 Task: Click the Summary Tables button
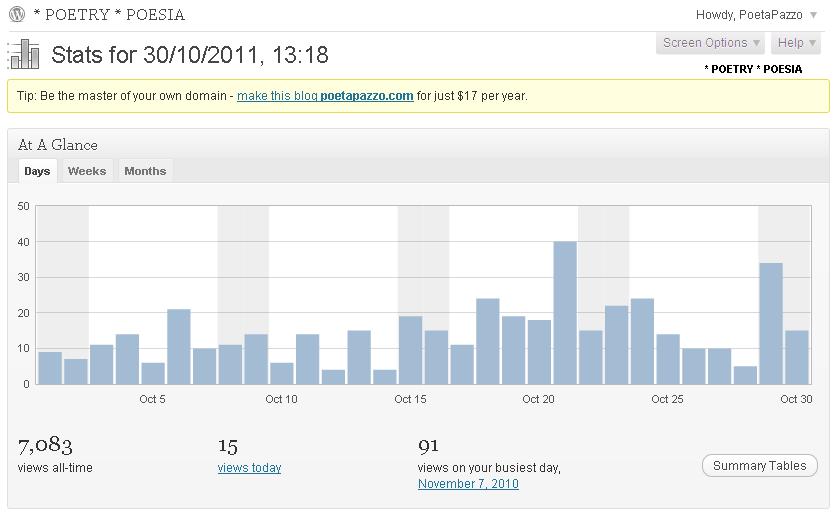pyautogui.click(x=759, y=466)
